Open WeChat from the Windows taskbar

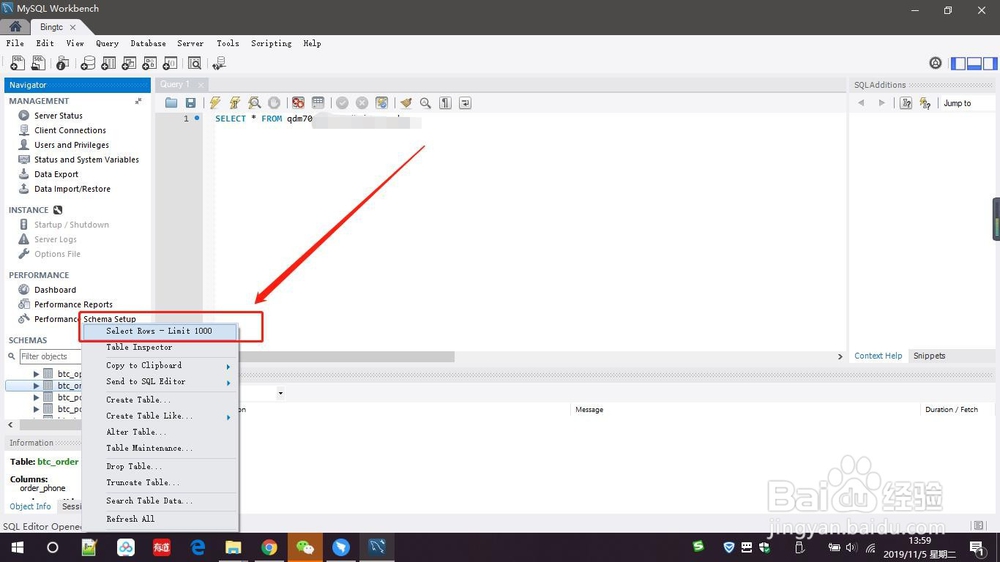click(x=305, y=547)
